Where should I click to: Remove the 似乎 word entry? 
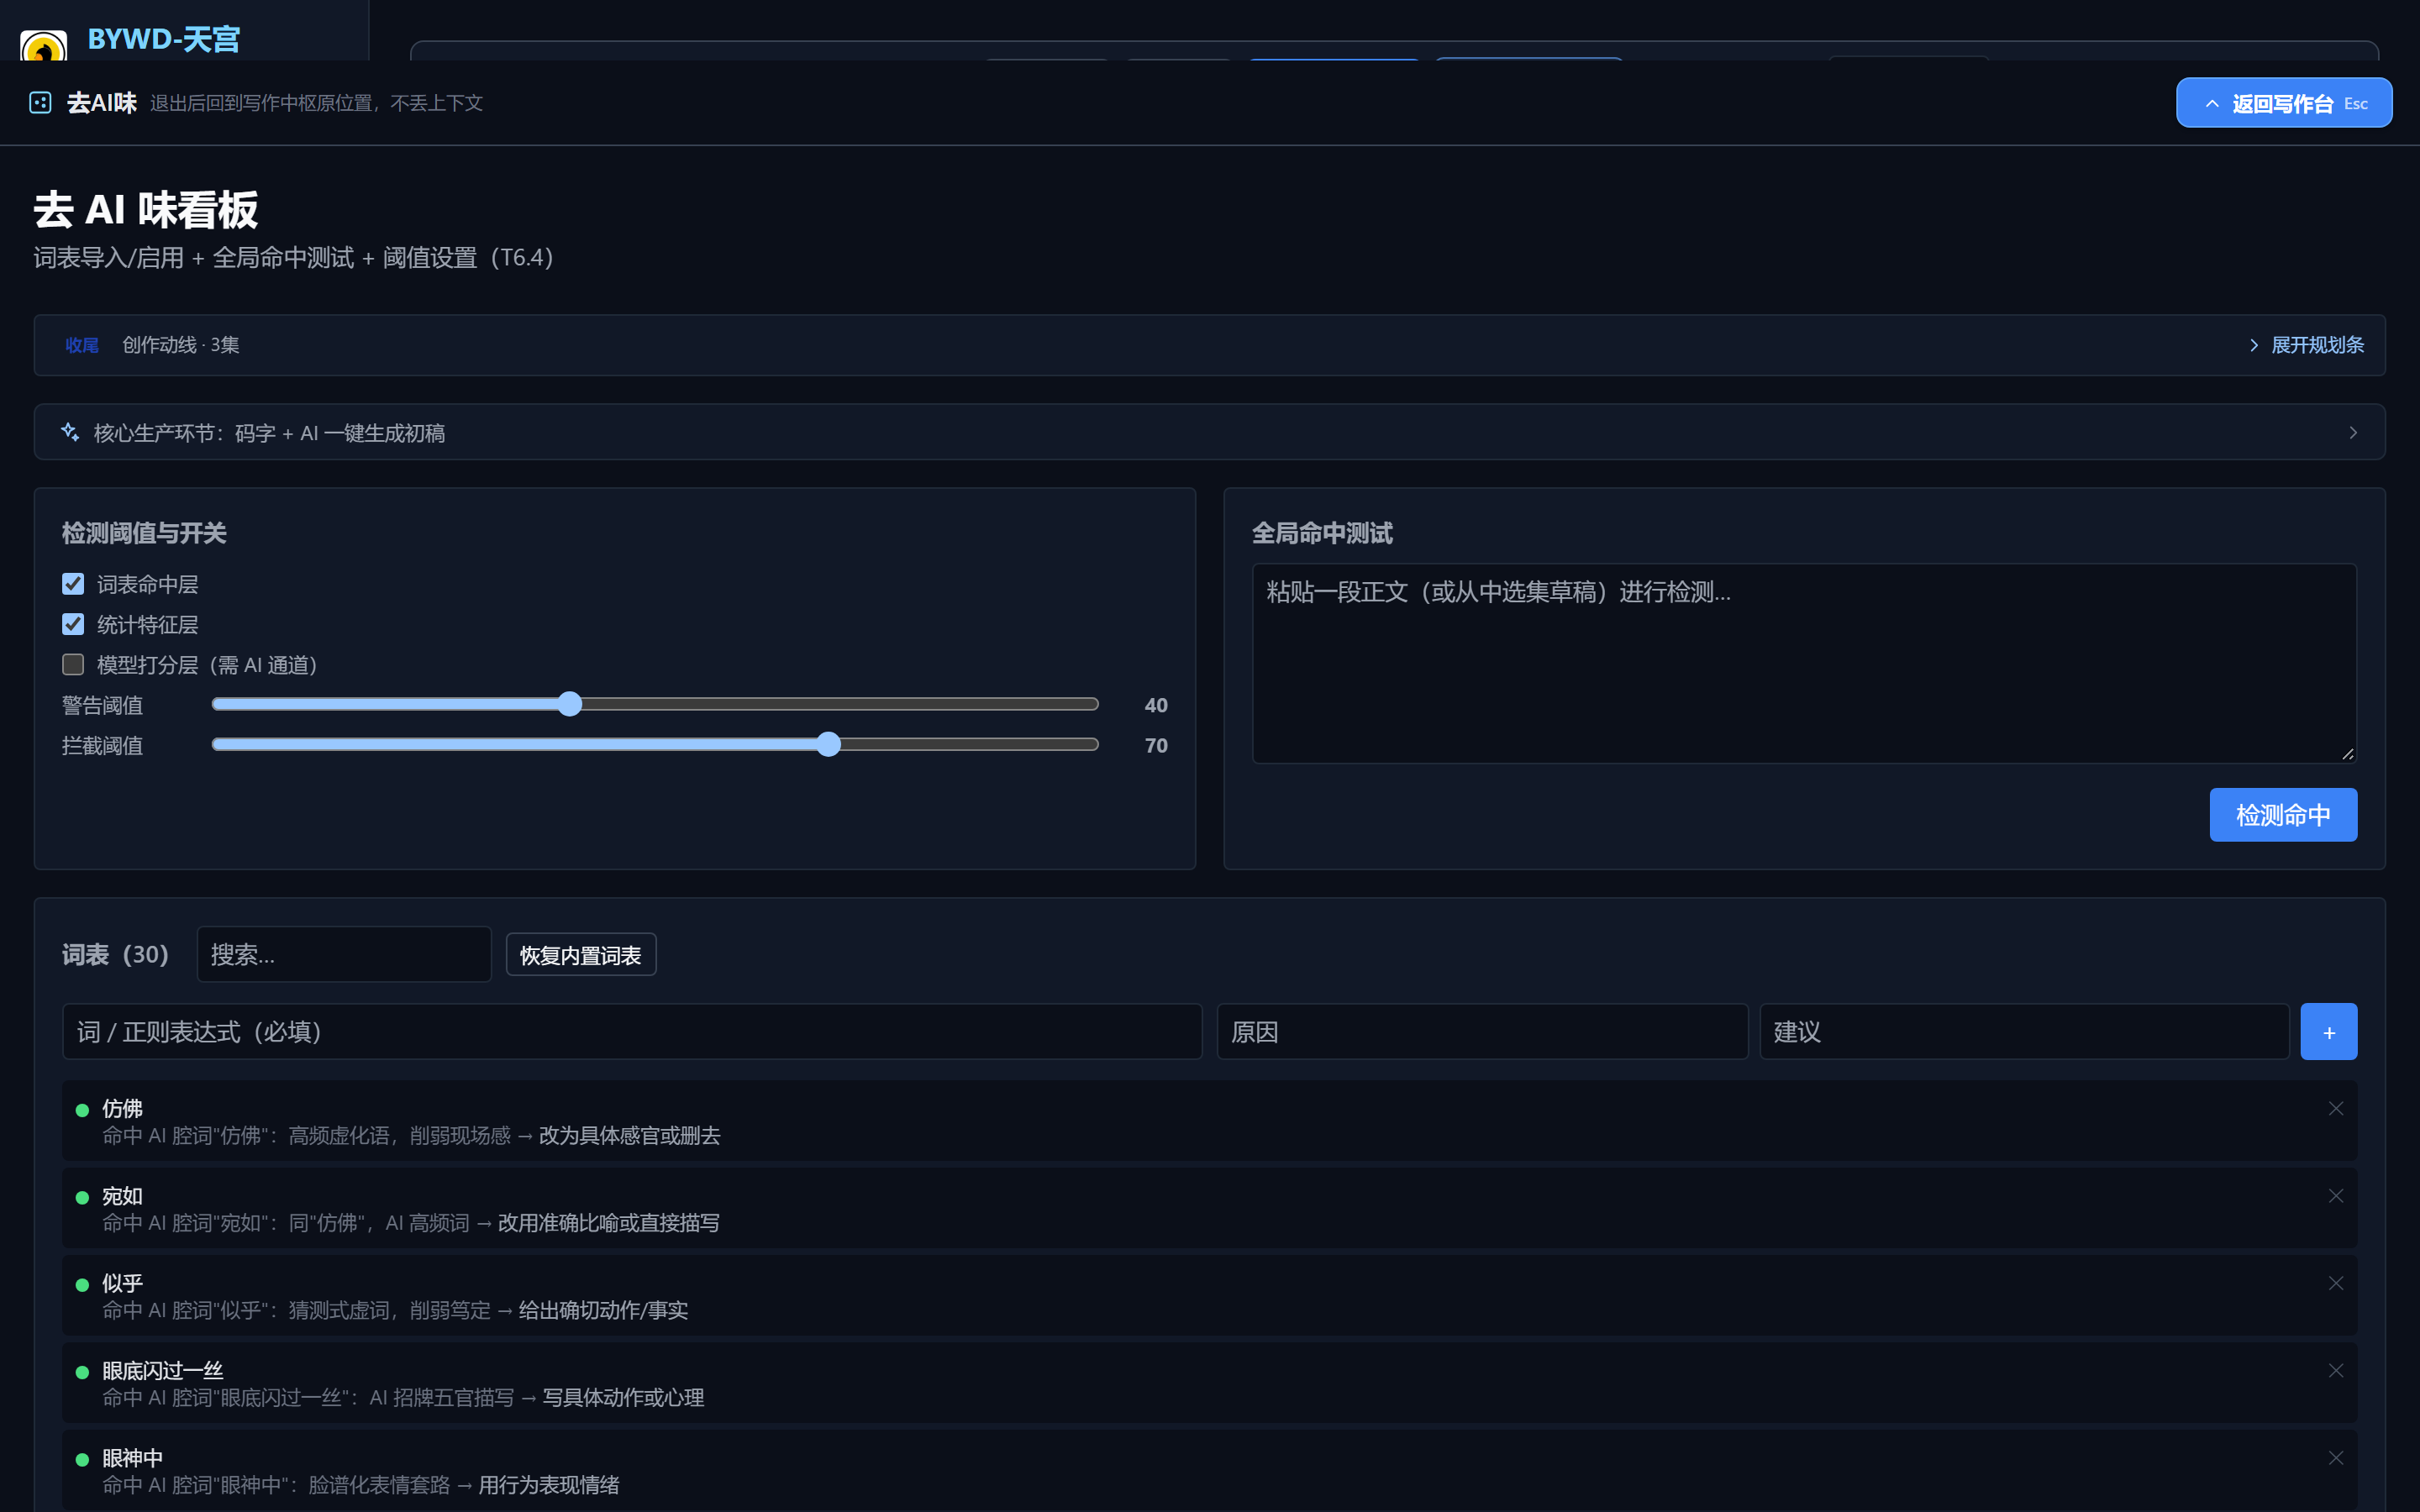point(2335,1283)
